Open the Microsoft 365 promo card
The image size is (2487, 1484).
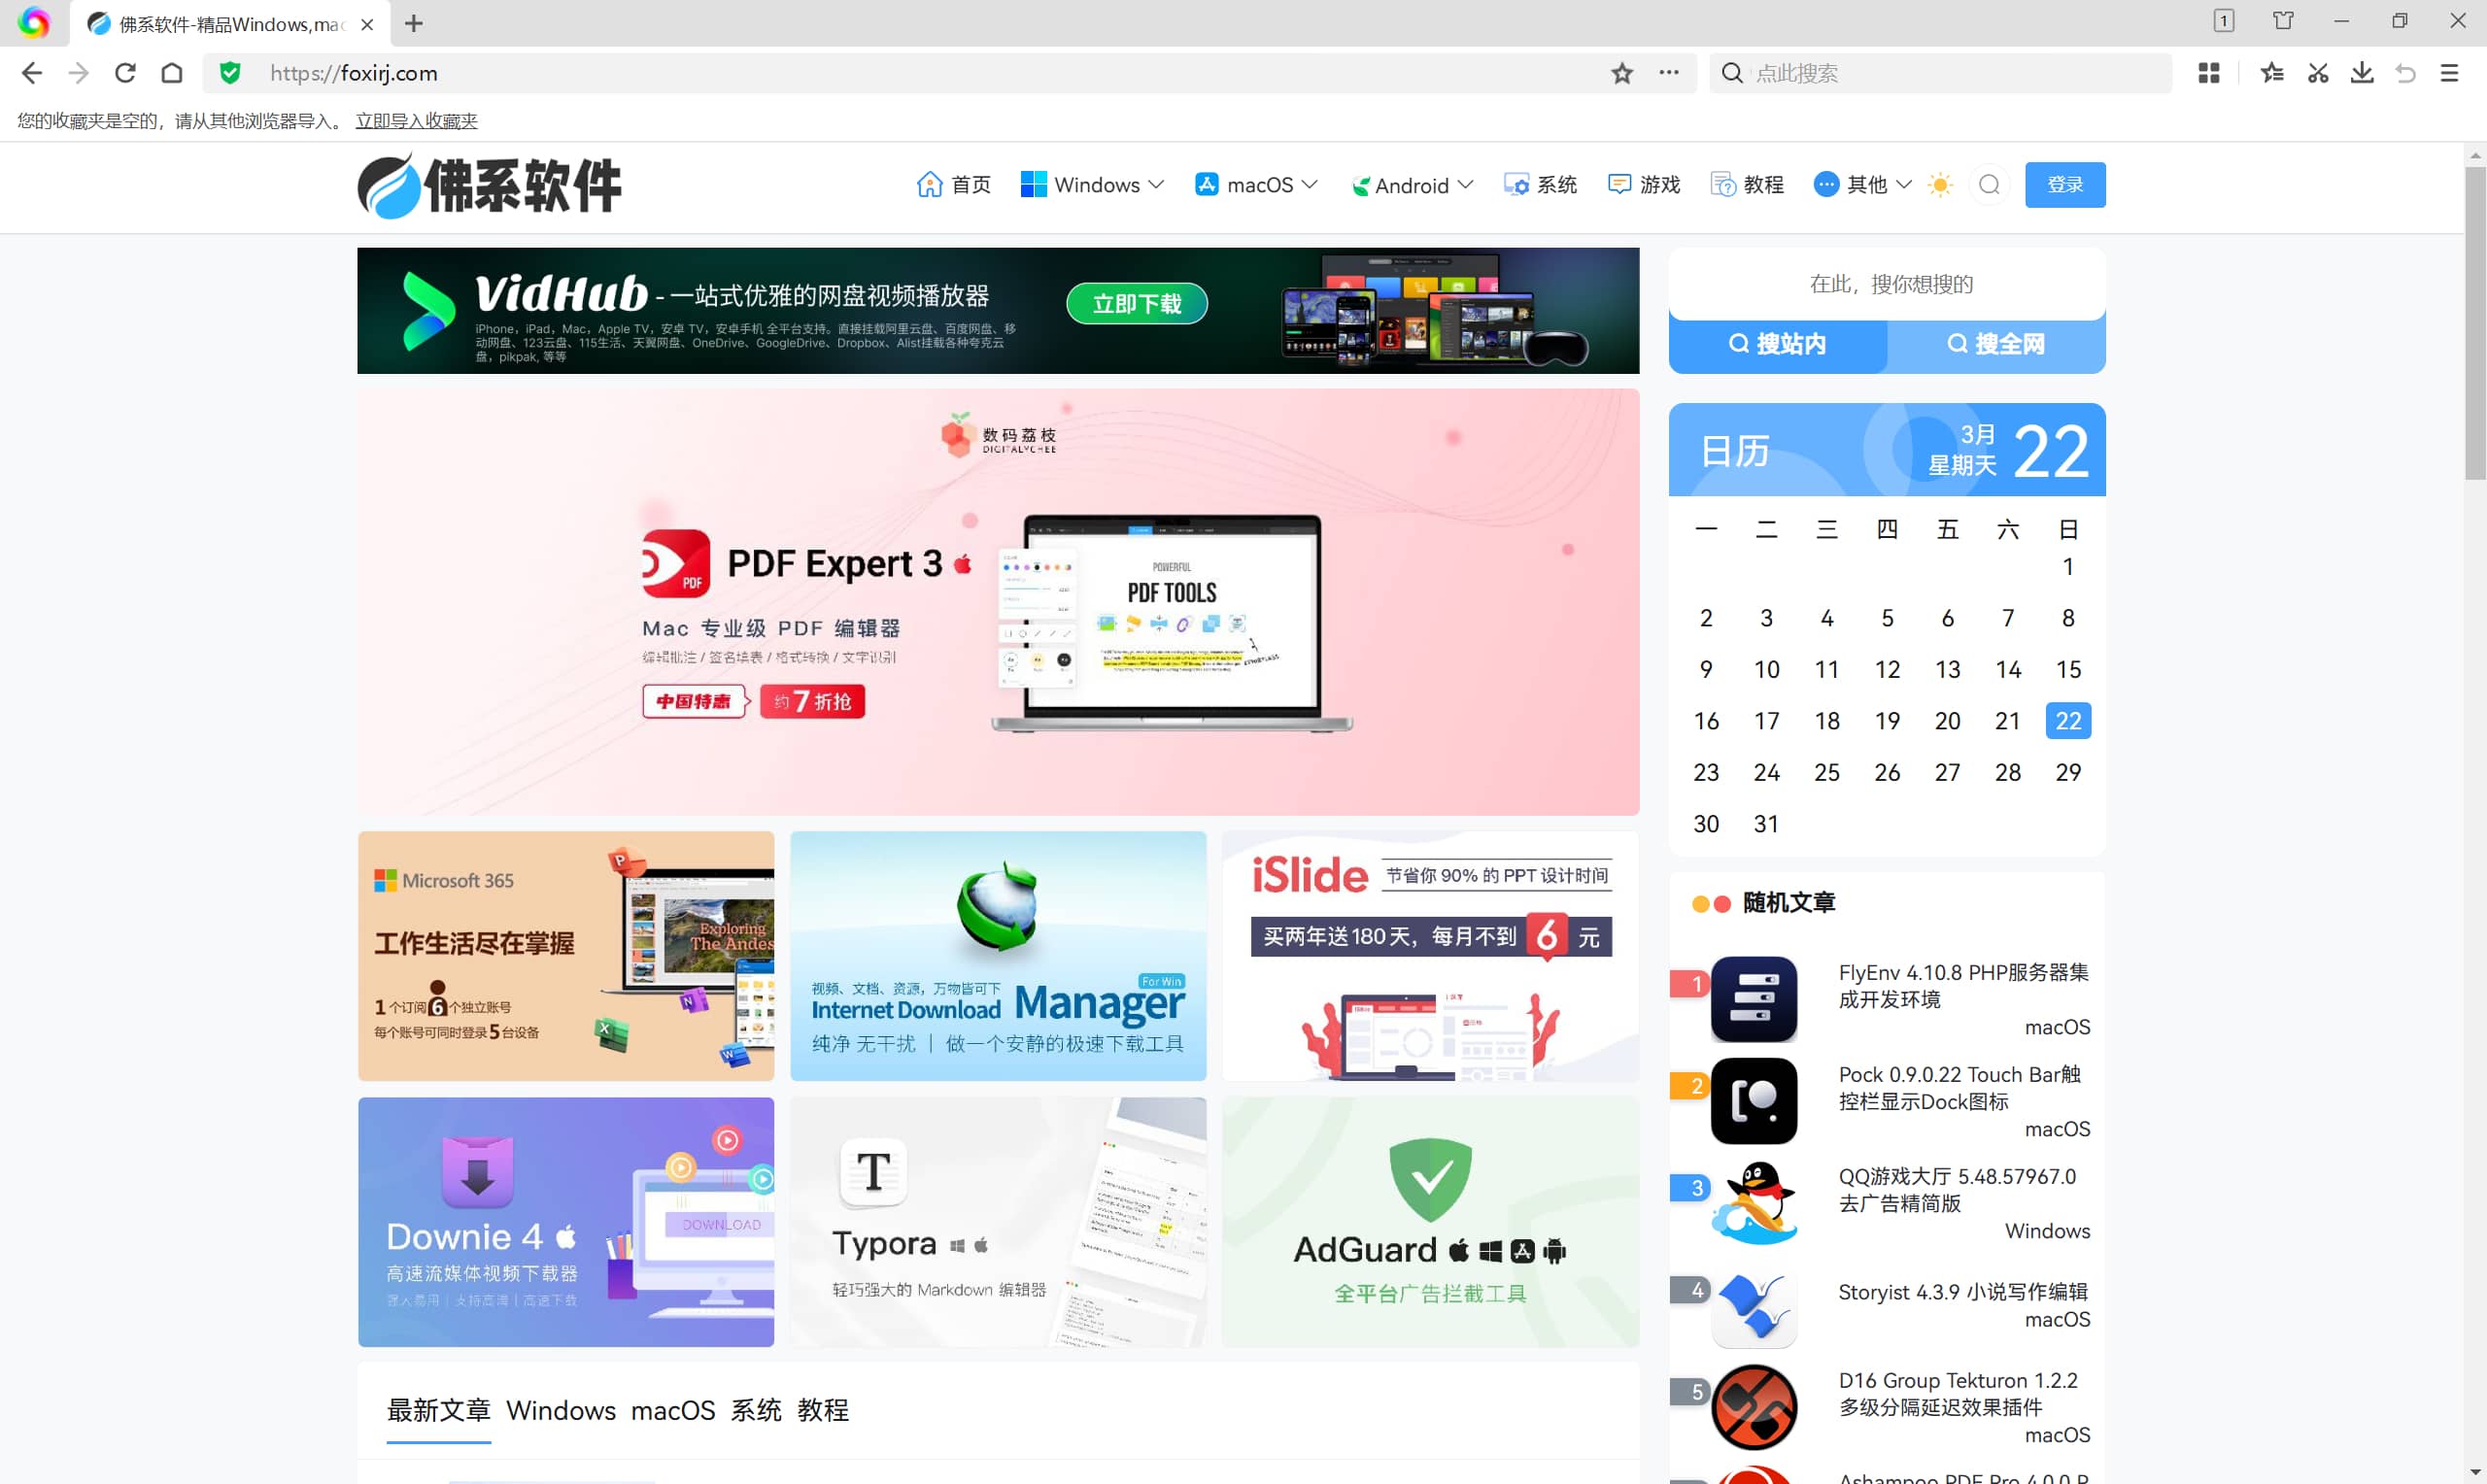(x=566, y=956)
